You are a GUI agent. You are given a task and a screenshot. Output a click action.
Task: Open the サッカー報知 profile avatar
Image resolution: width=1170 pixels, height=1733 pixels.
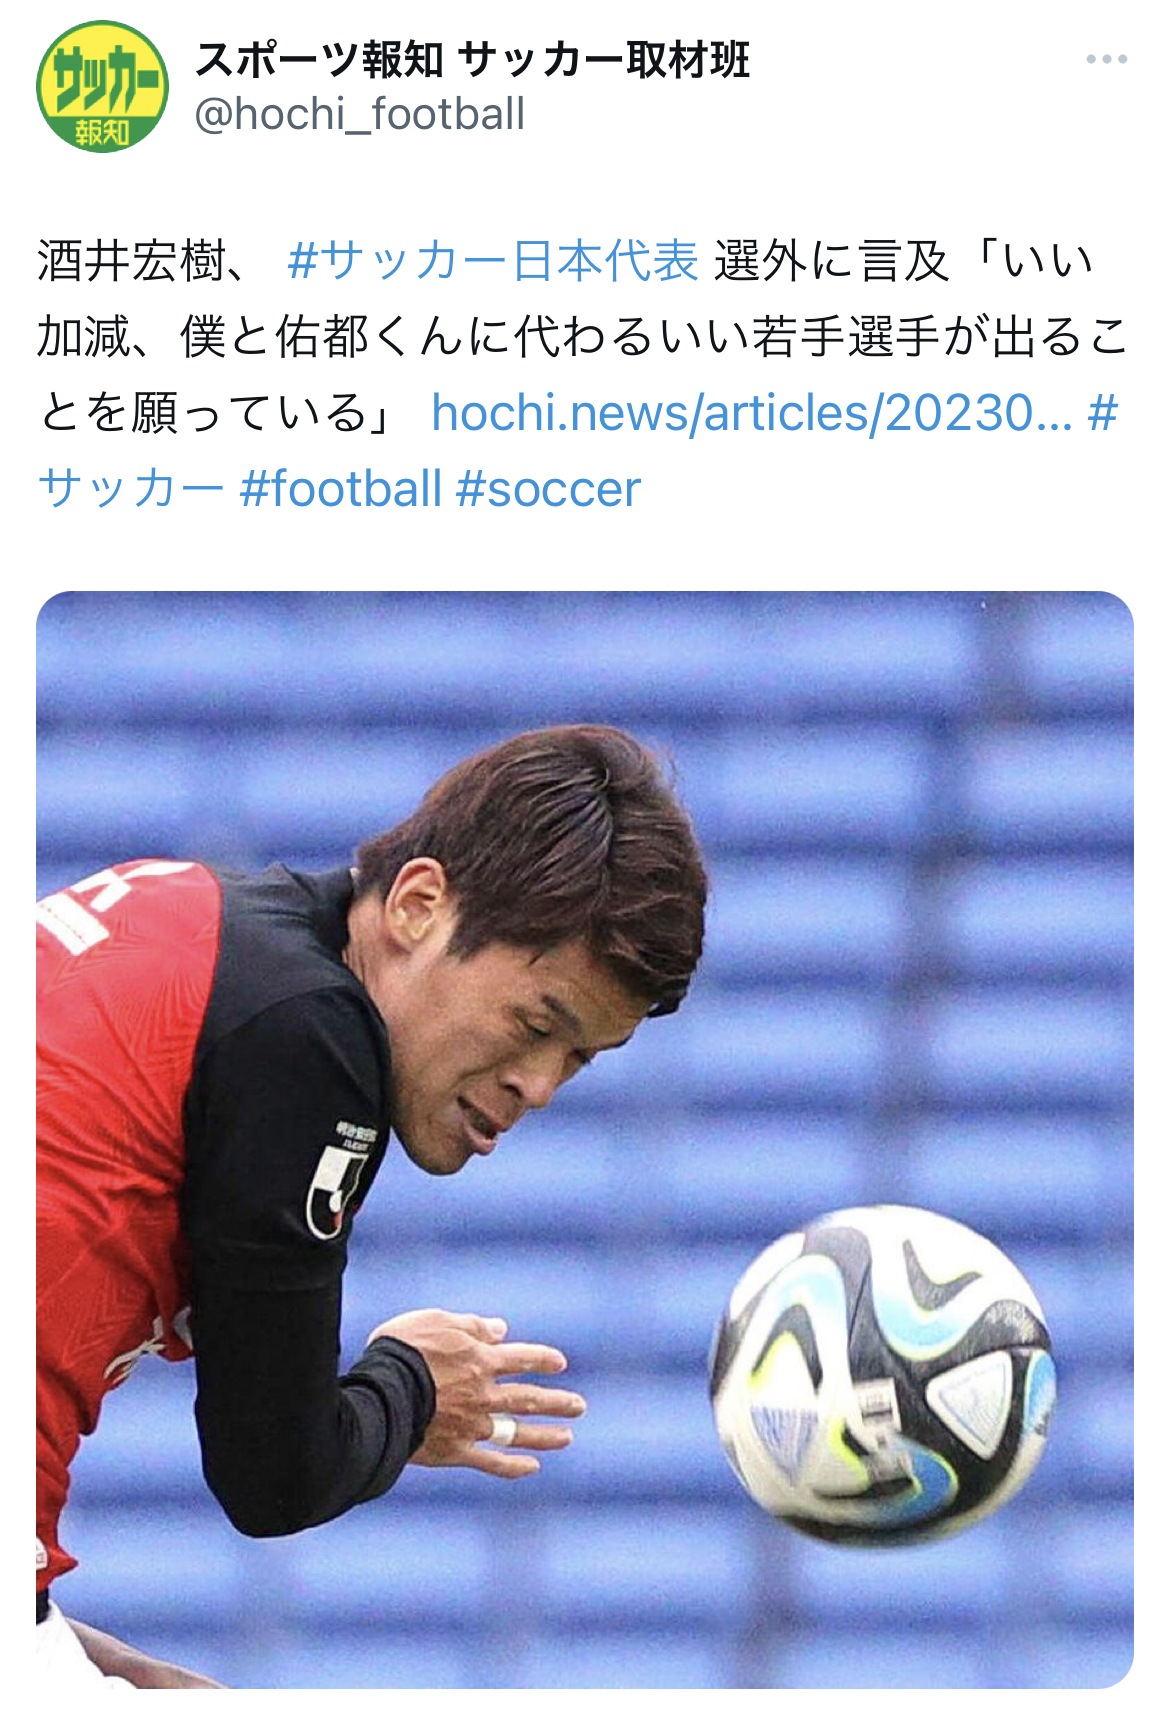point(101,87)
